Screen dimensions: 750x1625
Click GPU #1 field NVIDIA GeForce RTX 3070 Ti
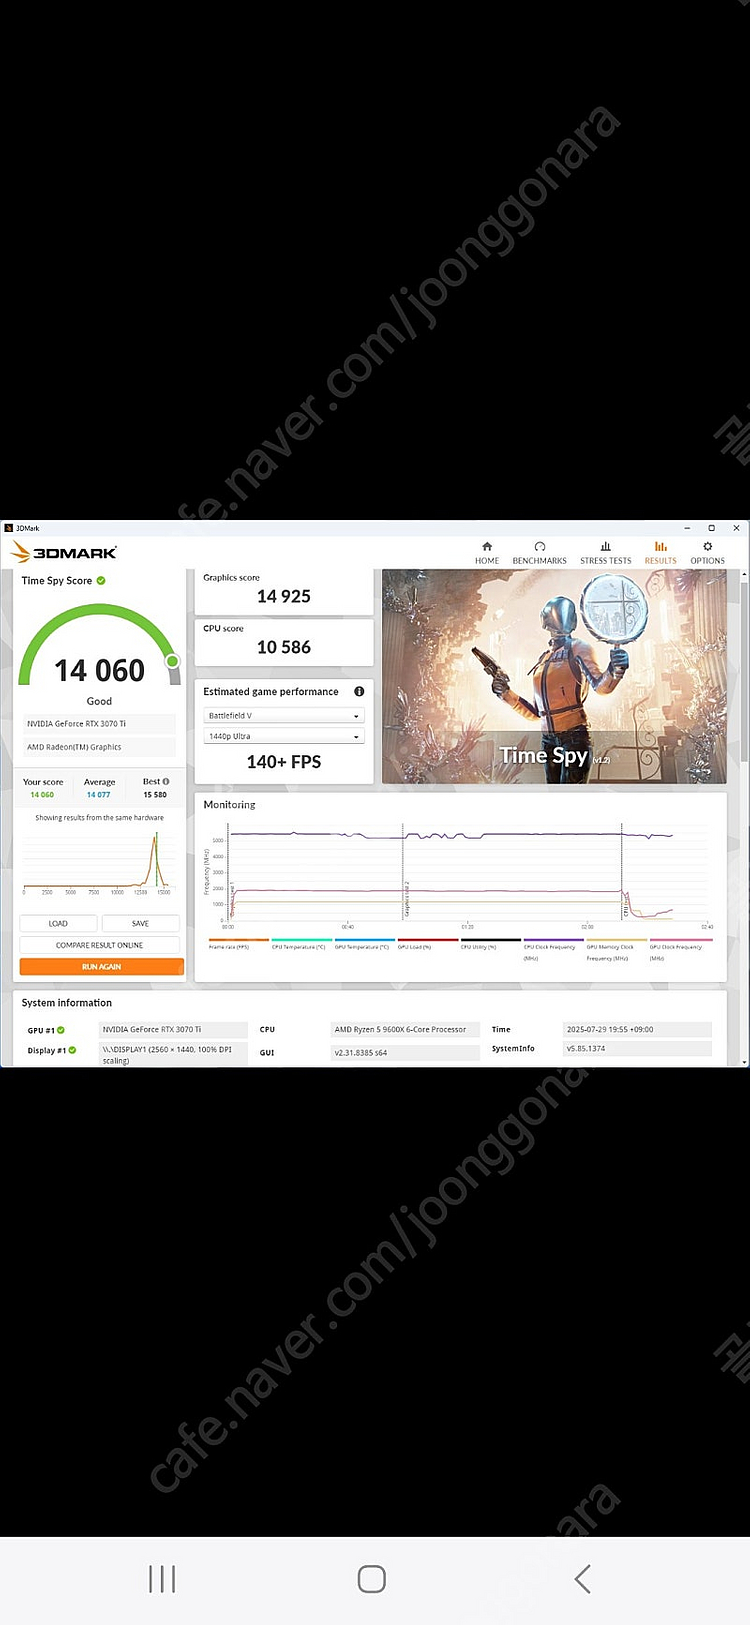(173, 1030)
